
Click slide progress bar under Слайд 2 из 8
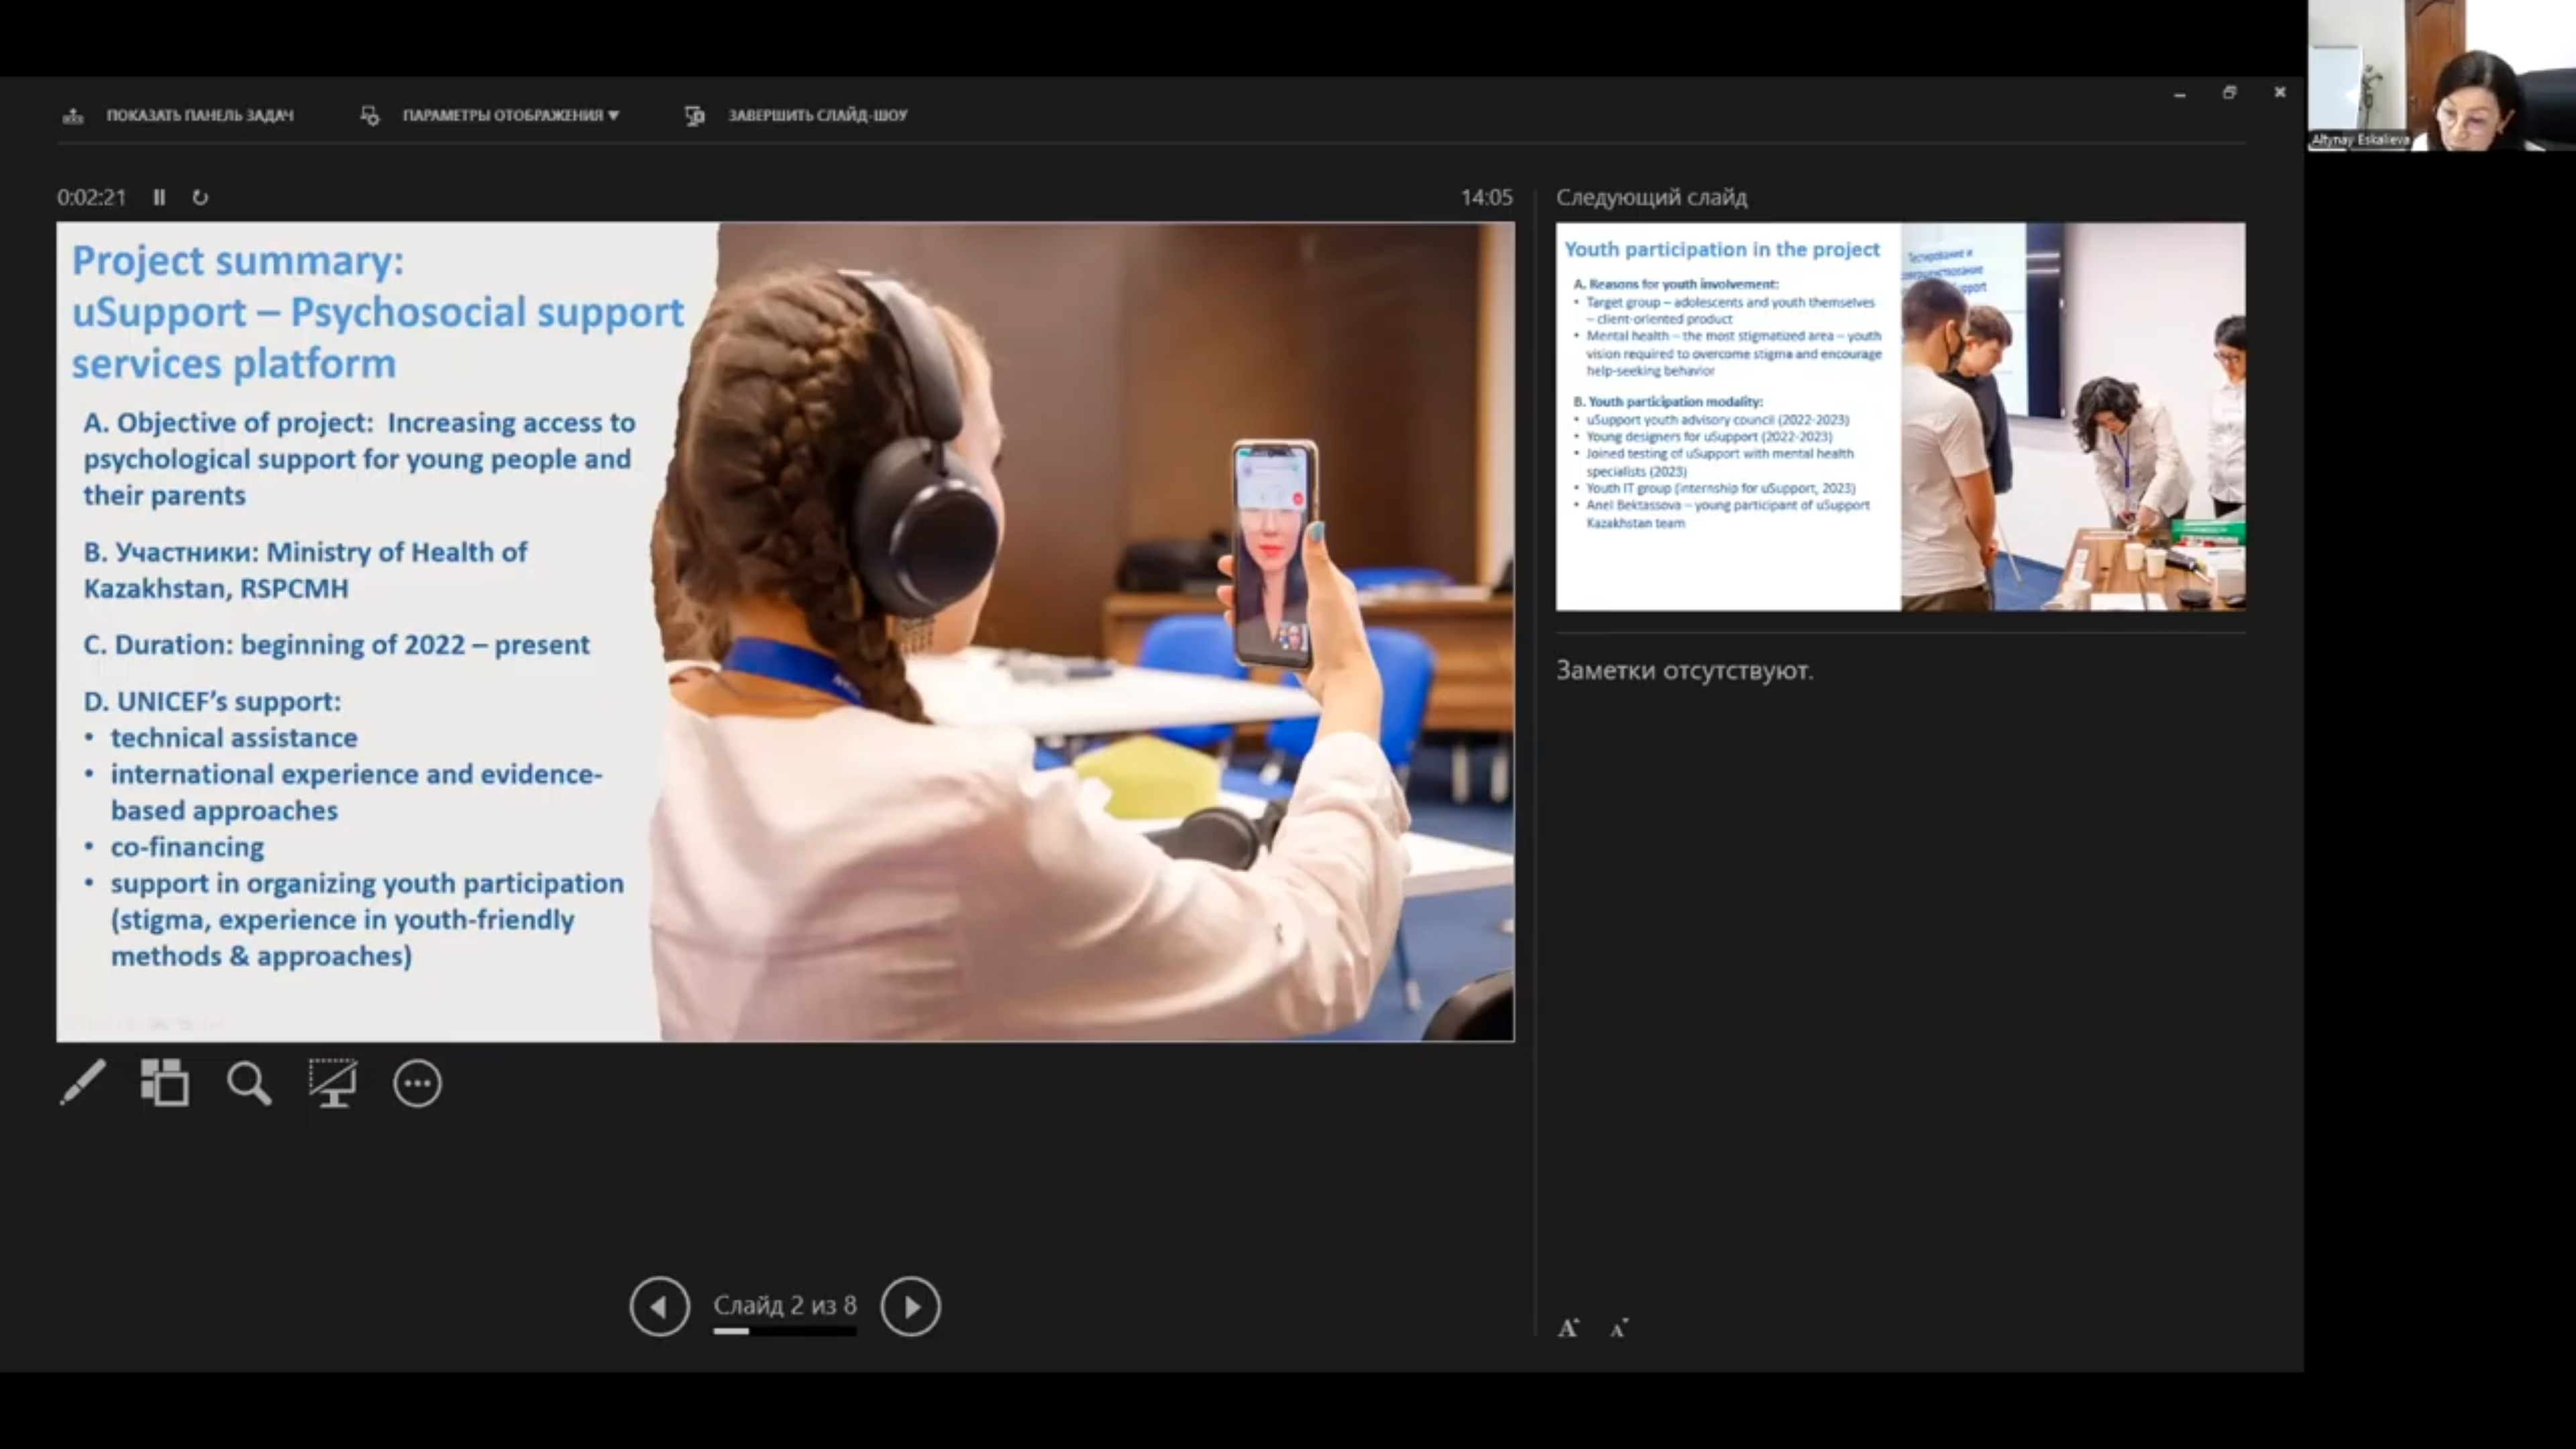point(784,1331)
